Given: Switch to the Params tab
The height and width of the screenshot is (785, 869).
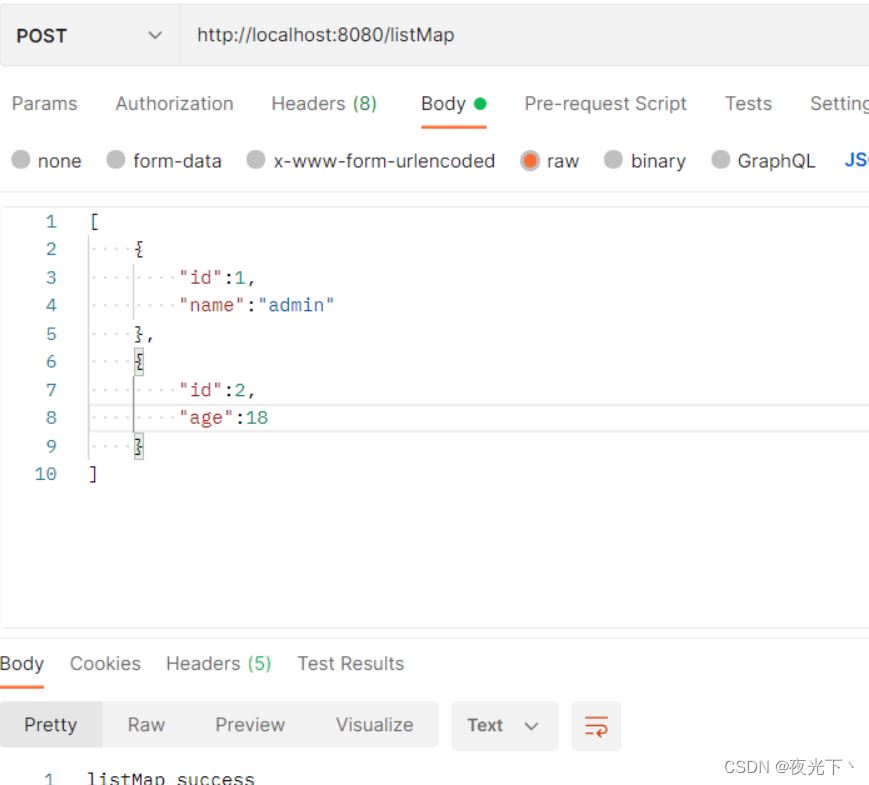Looking at the screenshot, I should (x=44, y=104).
